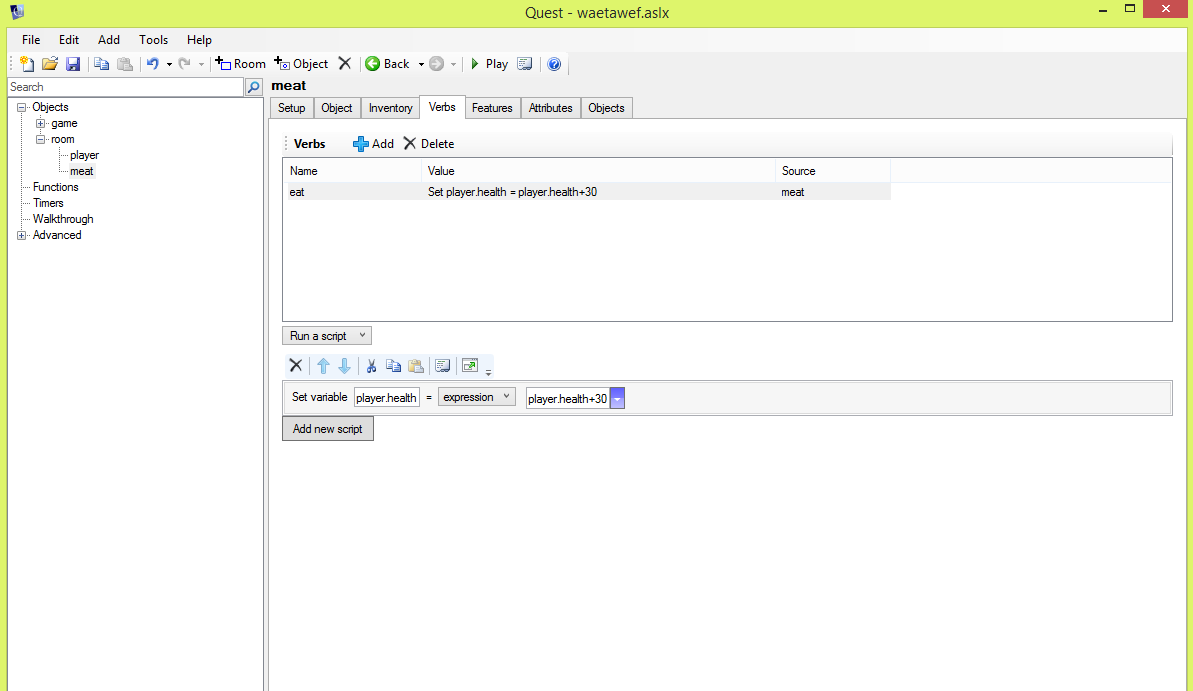Move script up with blue up arrow
The width and height of the screenshot is (1193, 691).
click(323, 366)
